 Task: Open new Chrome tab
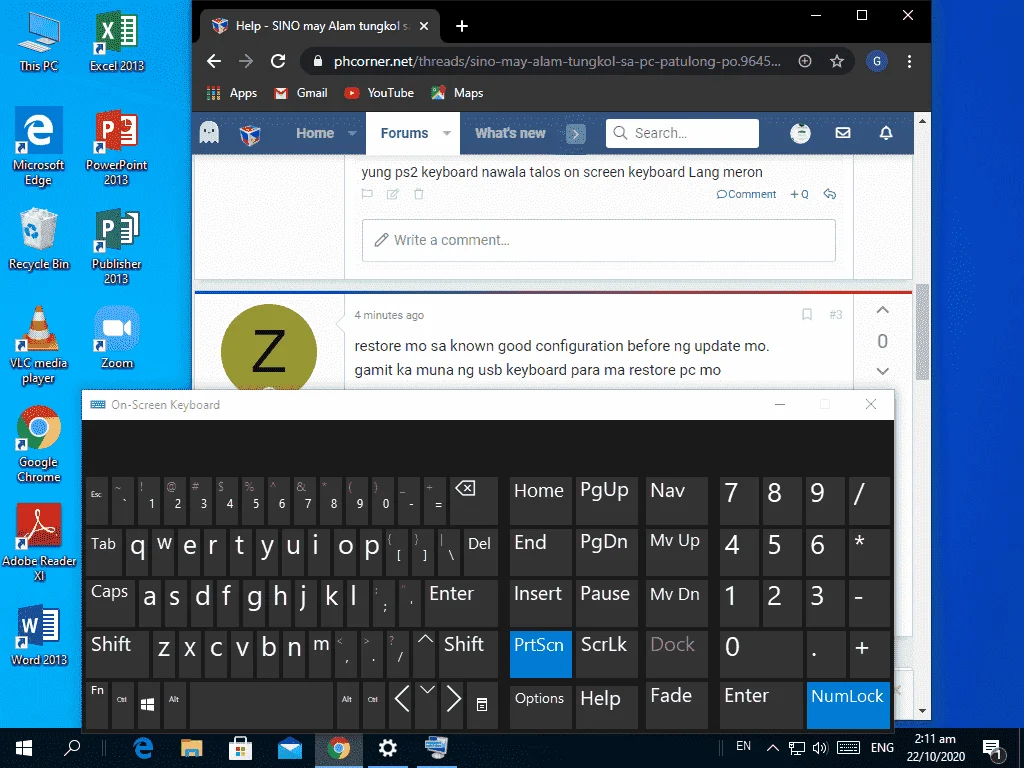(x=462, y=26)
